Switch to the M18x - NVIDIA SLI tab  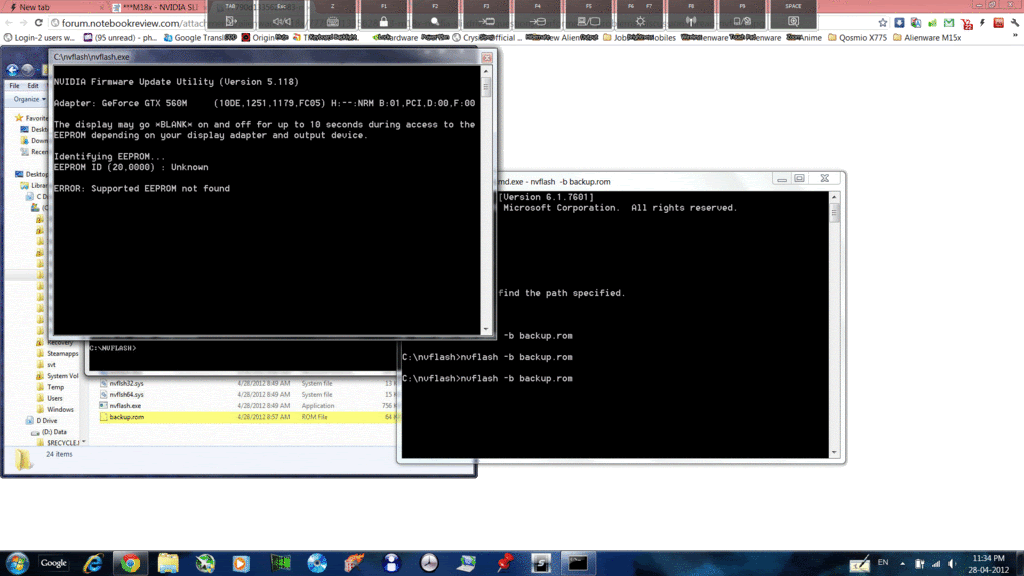pyautogui.click(x=157, y=7)
